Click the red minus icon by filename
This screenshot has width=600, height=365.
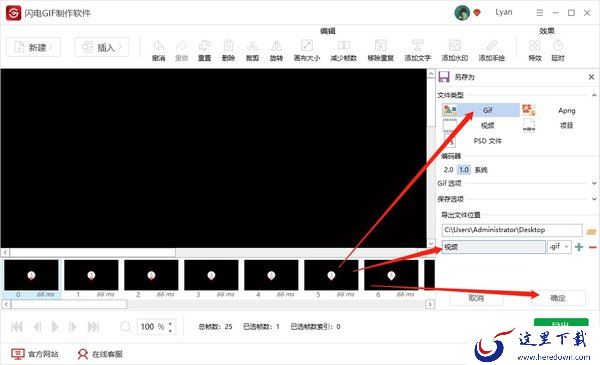[593, 247]
